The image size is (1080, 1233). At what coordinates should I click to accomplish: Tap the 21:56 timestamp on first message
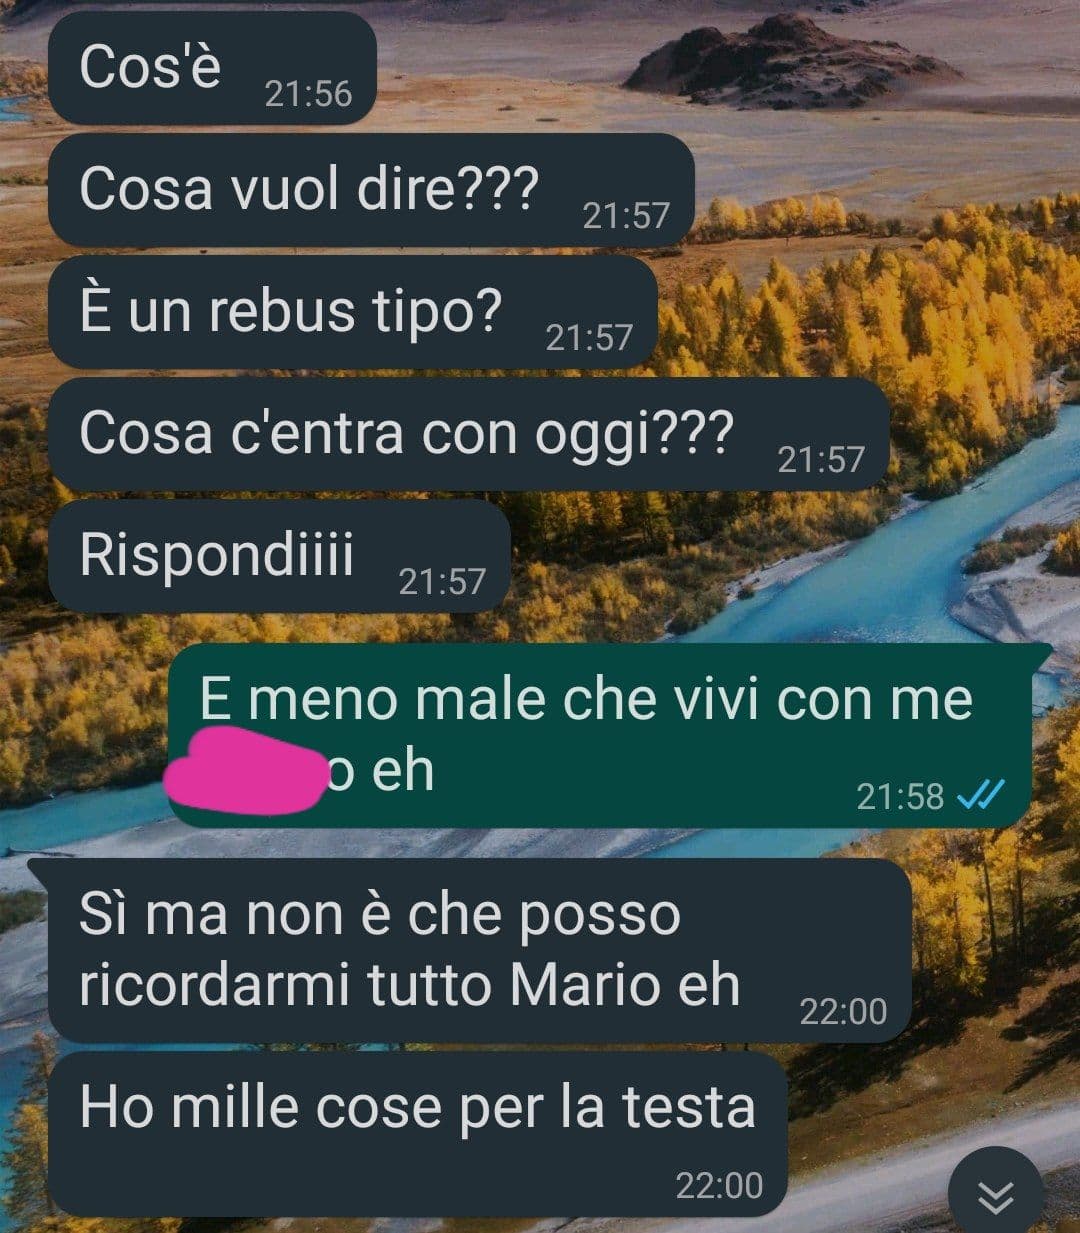coord(308,94)
